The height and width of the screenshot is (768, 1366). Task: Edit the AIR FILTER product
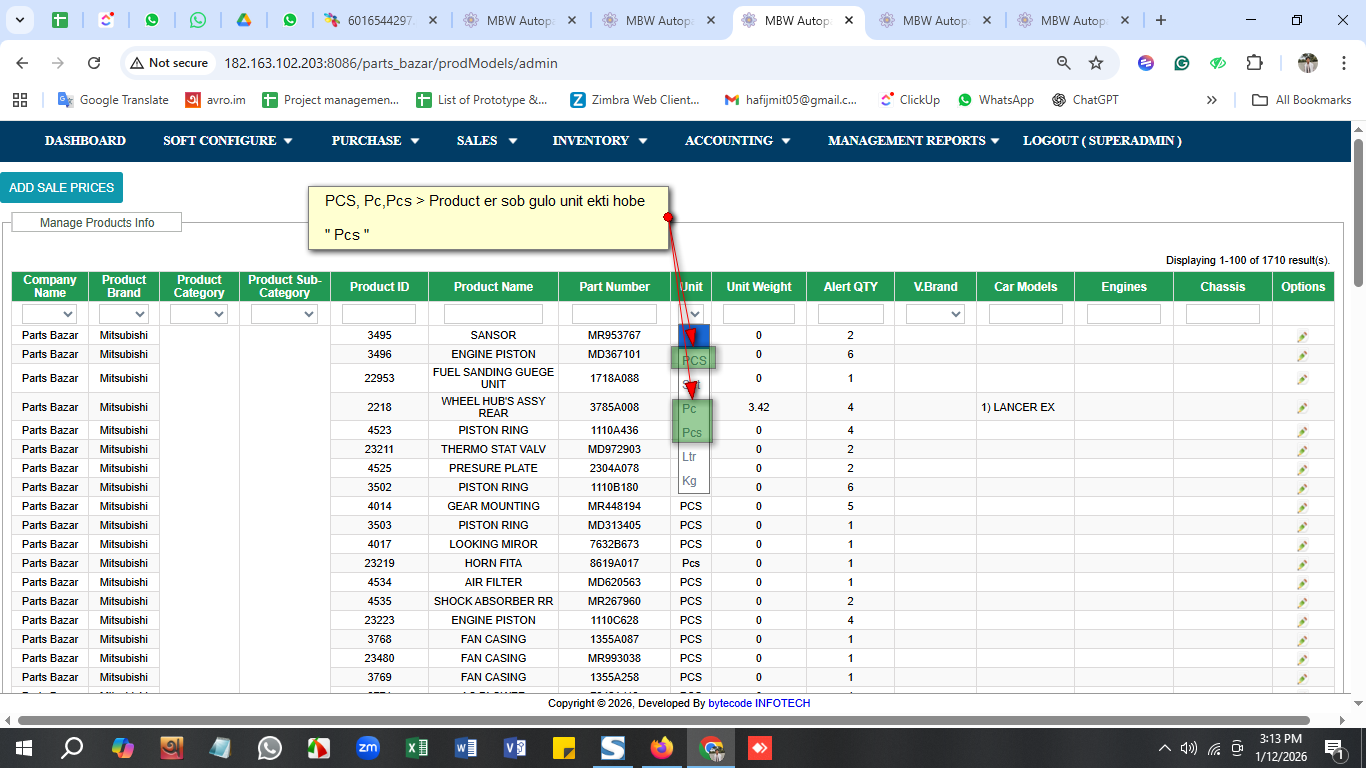click(x=1302, y=583)
